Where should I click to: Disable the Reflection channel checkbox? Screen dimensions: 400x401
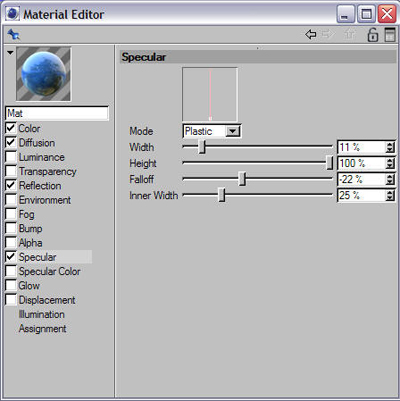point(11,185)
